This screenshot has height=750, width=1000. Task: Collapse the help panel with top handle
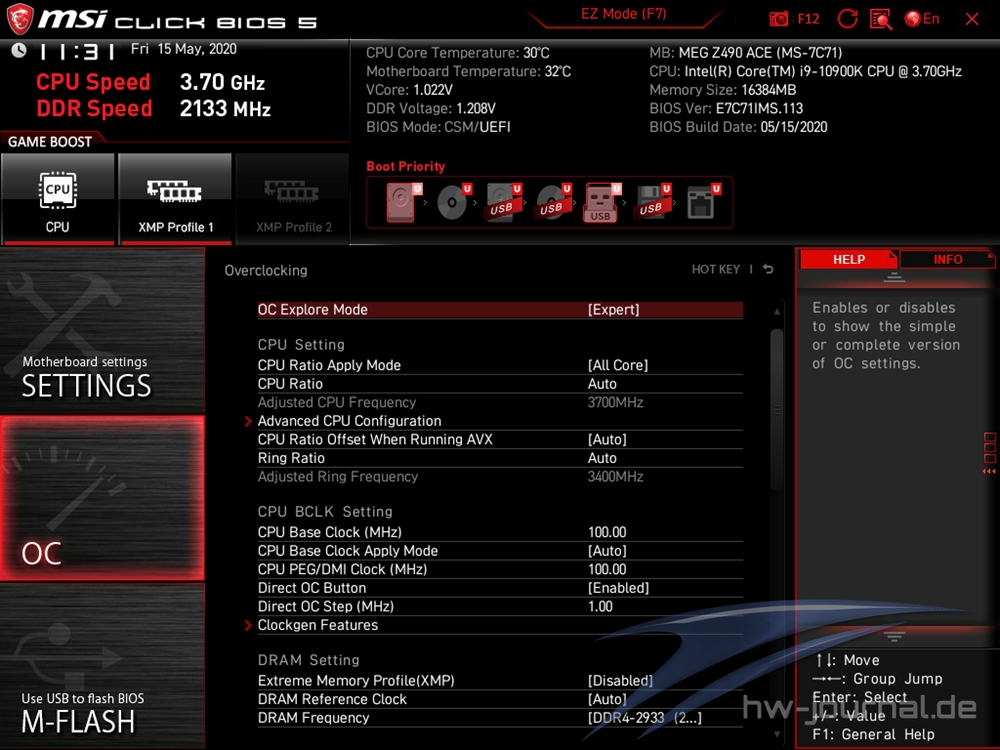[x=894, y=277]
